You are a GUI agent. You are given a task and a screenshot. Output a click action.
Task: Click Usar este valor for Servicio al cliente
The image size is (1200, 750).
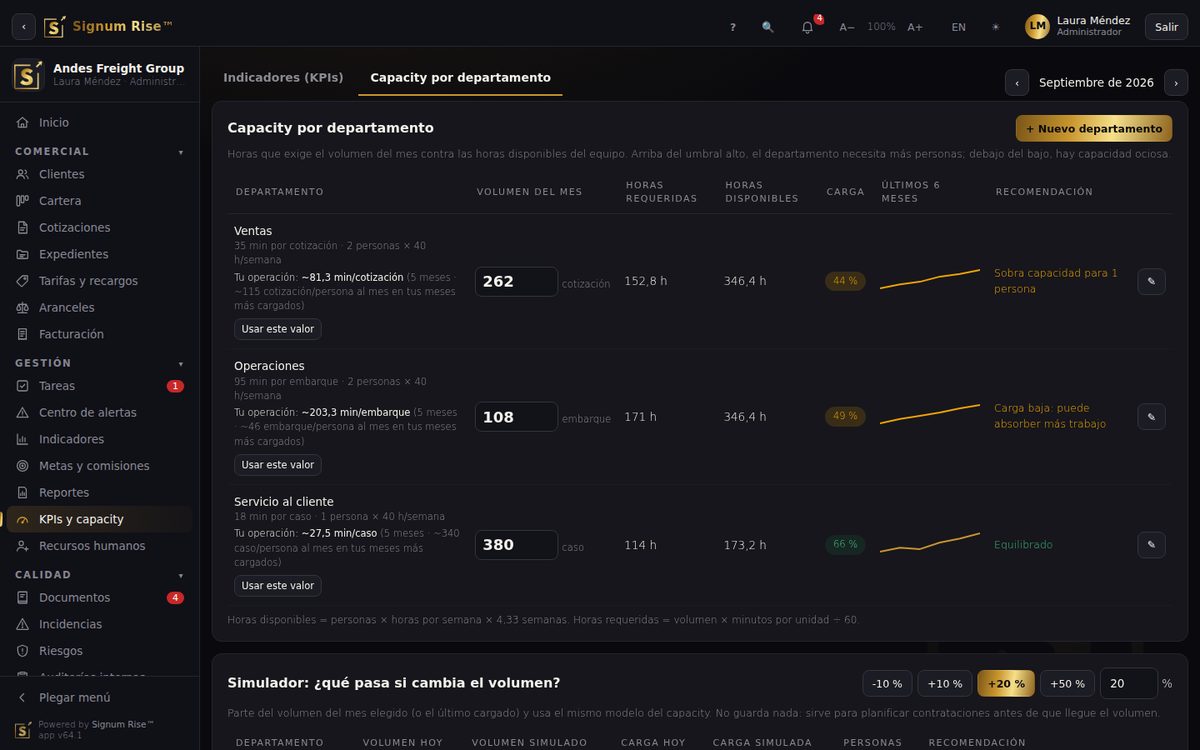(278, 586)
